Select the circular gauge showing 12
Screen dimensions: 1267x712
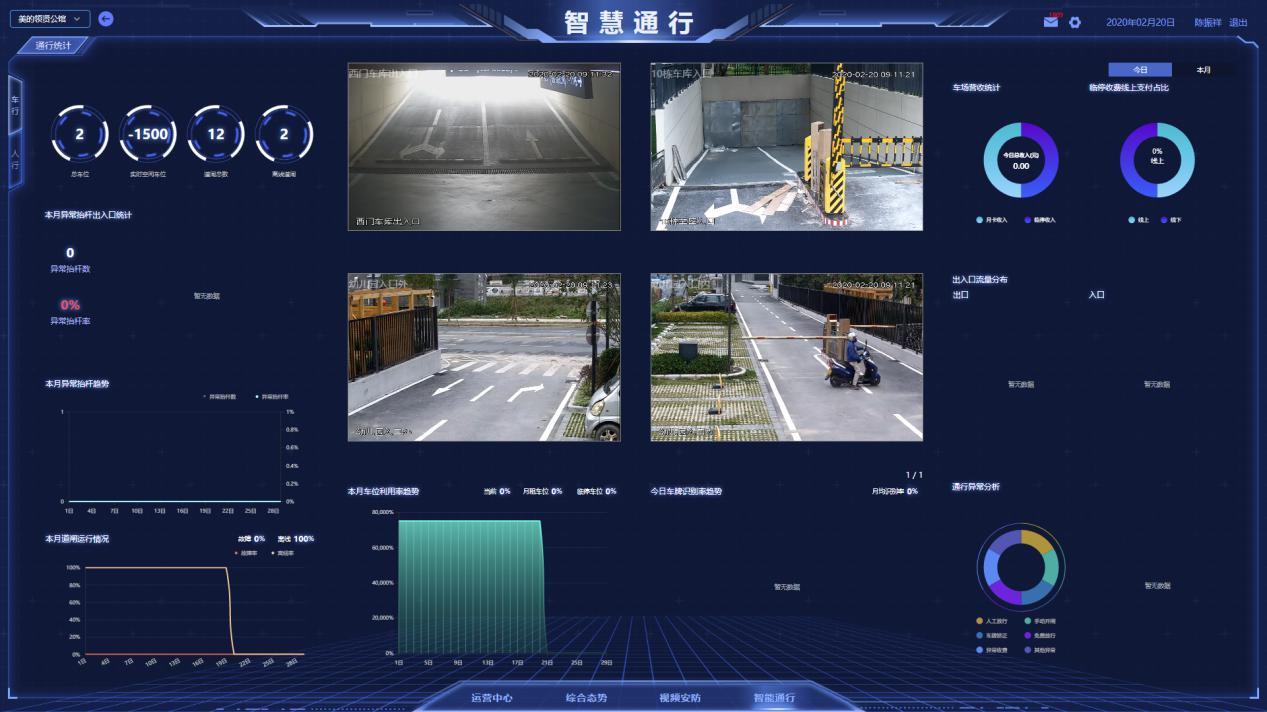(x=216, y=134)
